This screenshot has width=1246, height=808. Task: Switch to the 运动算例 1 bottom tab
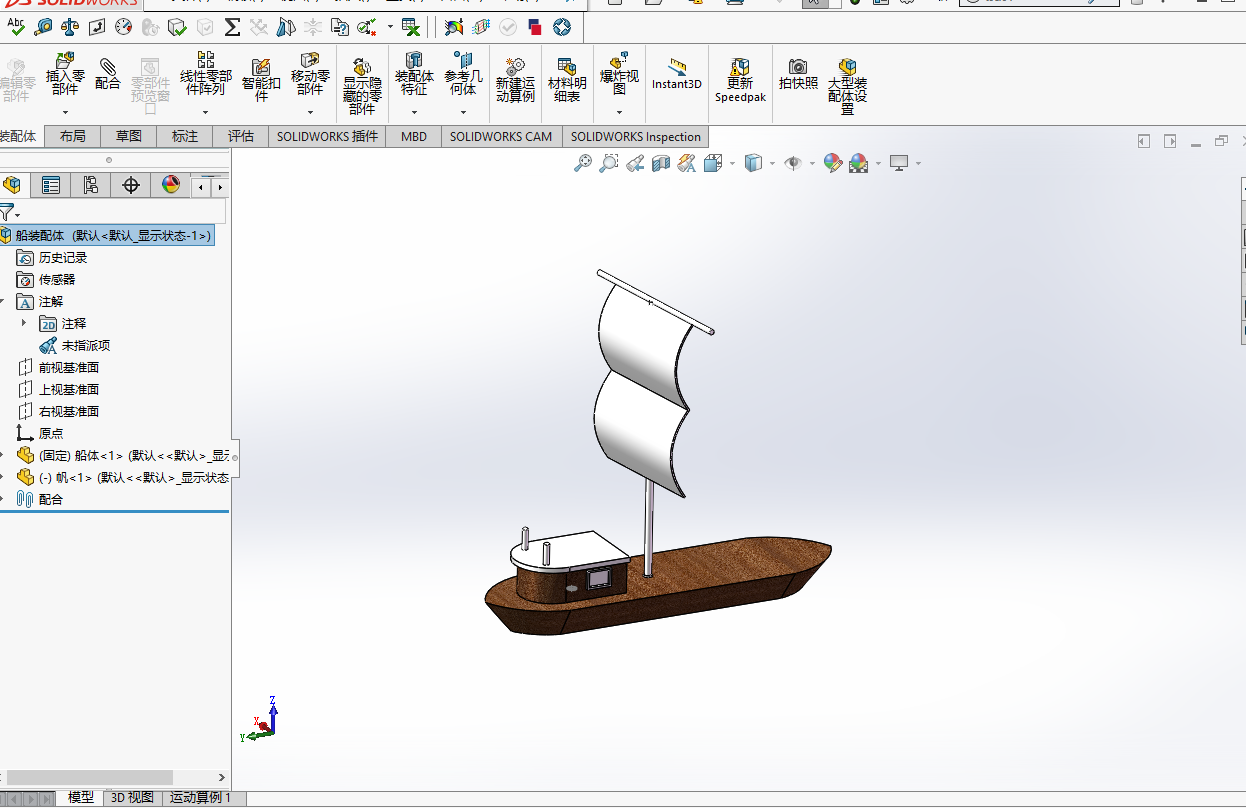200,797
